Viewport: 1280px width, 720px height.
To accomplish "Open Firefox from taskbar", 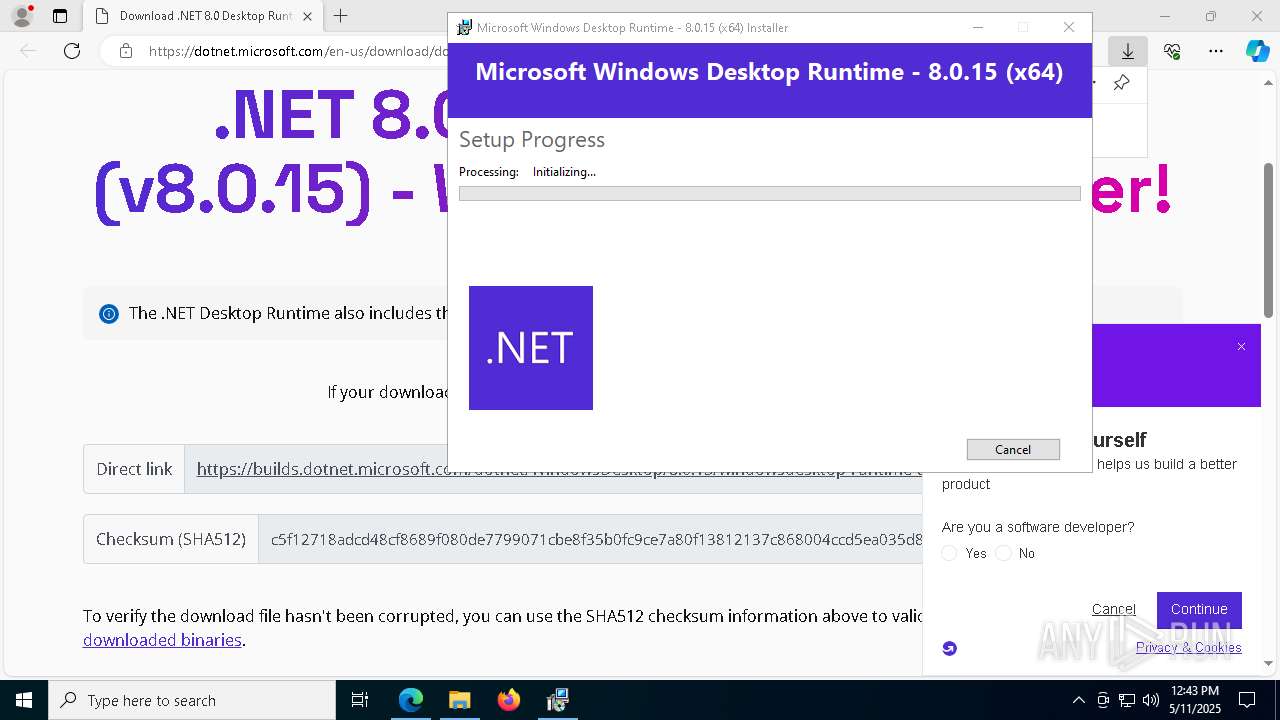I will tap(509, 700).
